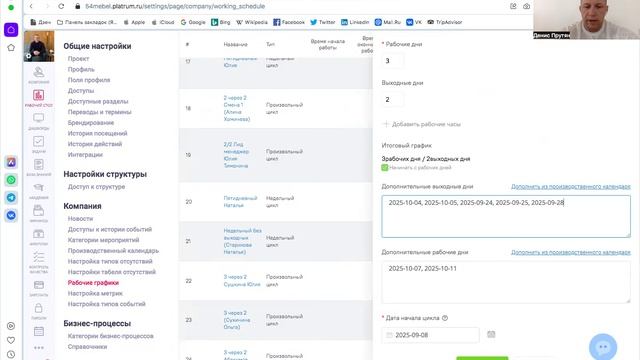Open Справочники under Бизнес-процессы
Image resolution: width=640 pixels, height=360 pixels.
[x=87, y=347]
